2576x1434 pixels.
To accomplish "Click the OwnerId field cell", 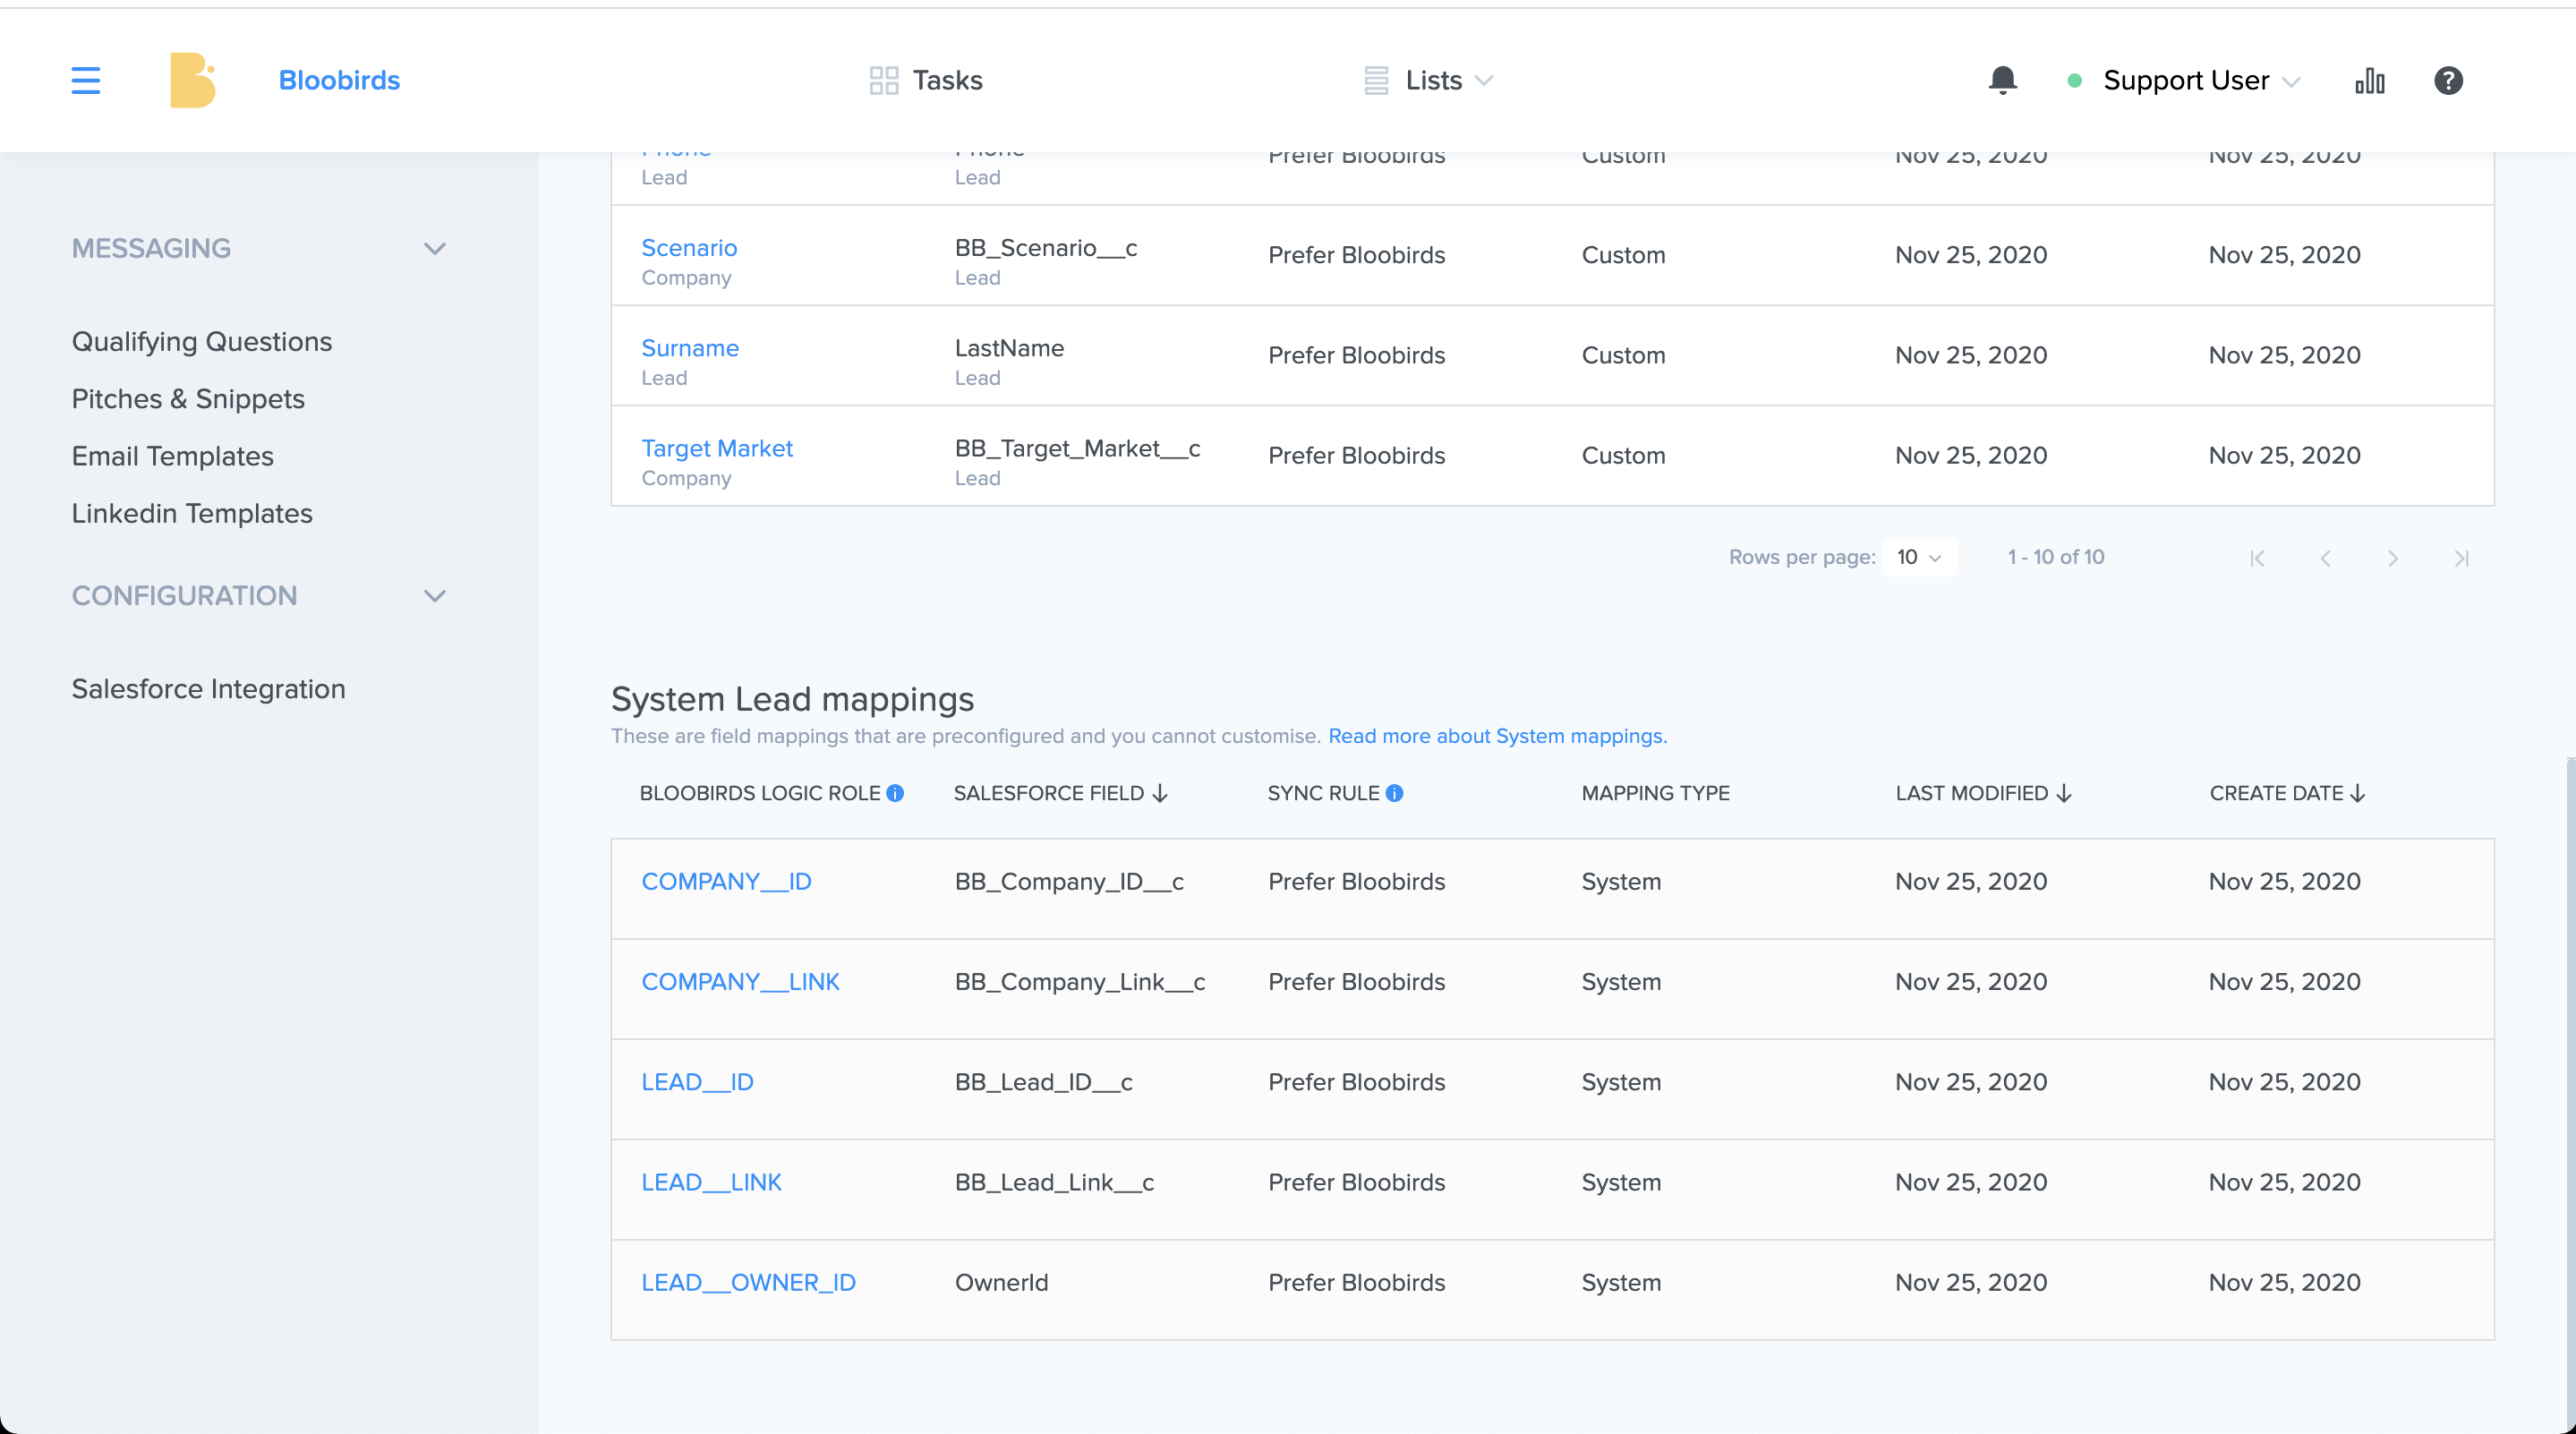I will click(x=1001, y=1282).
